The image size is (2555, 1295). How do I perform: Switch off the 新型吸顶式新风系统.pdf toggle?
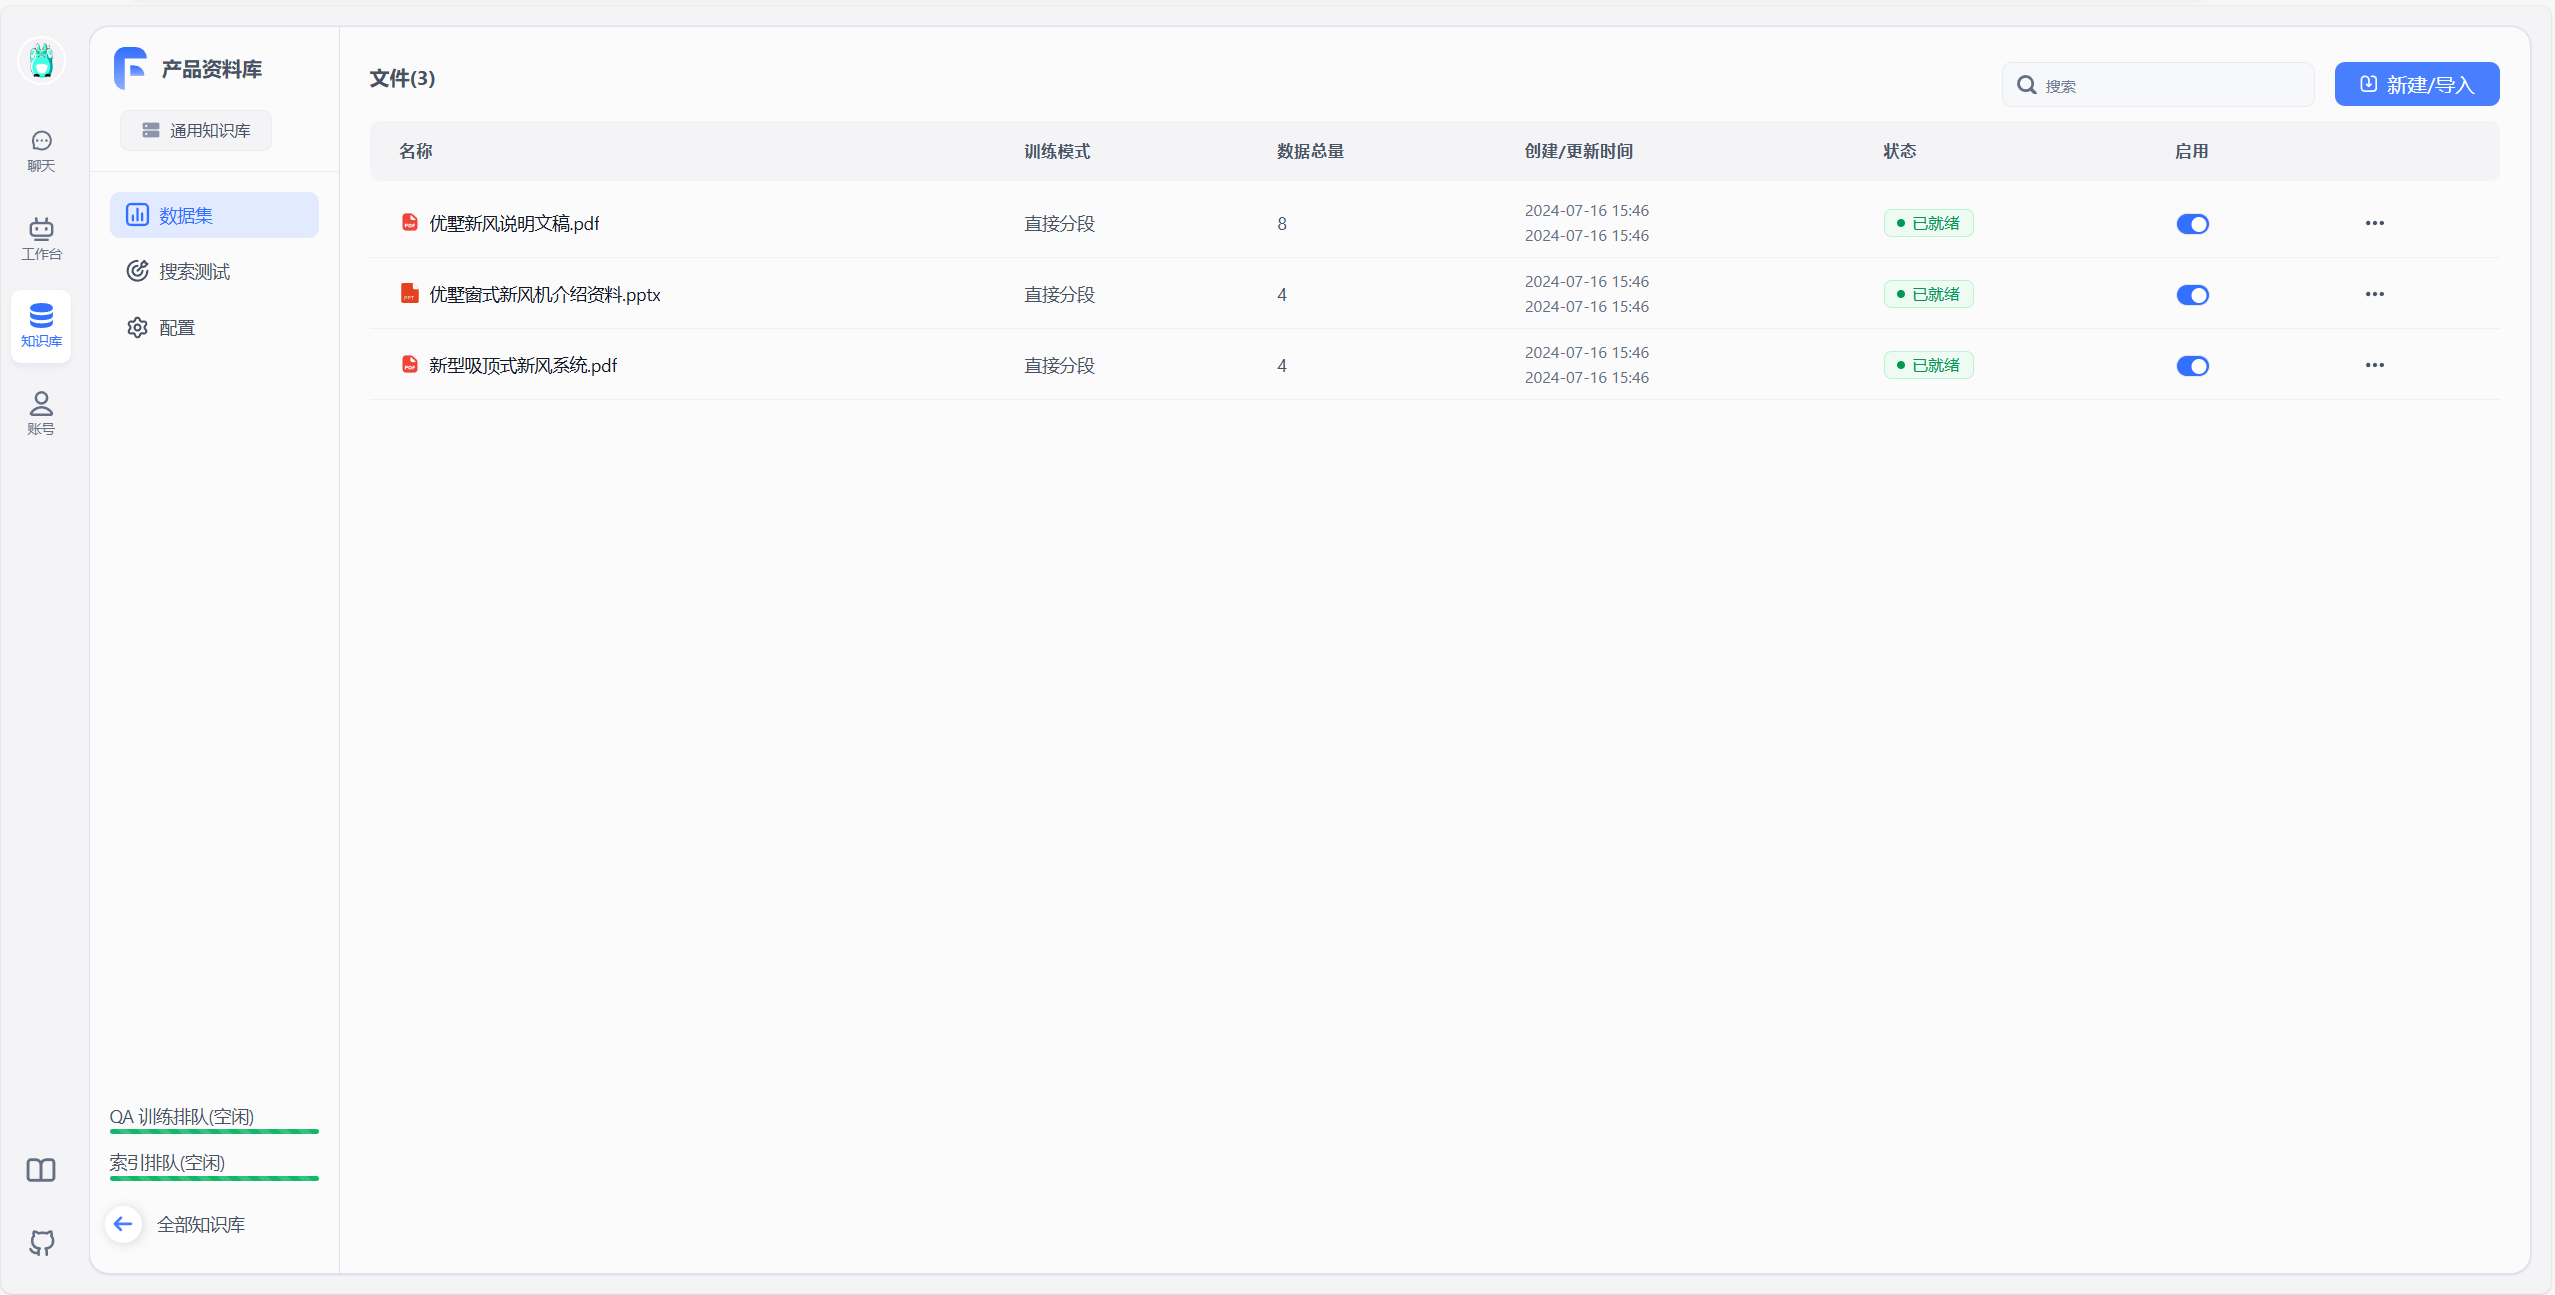2192,366
